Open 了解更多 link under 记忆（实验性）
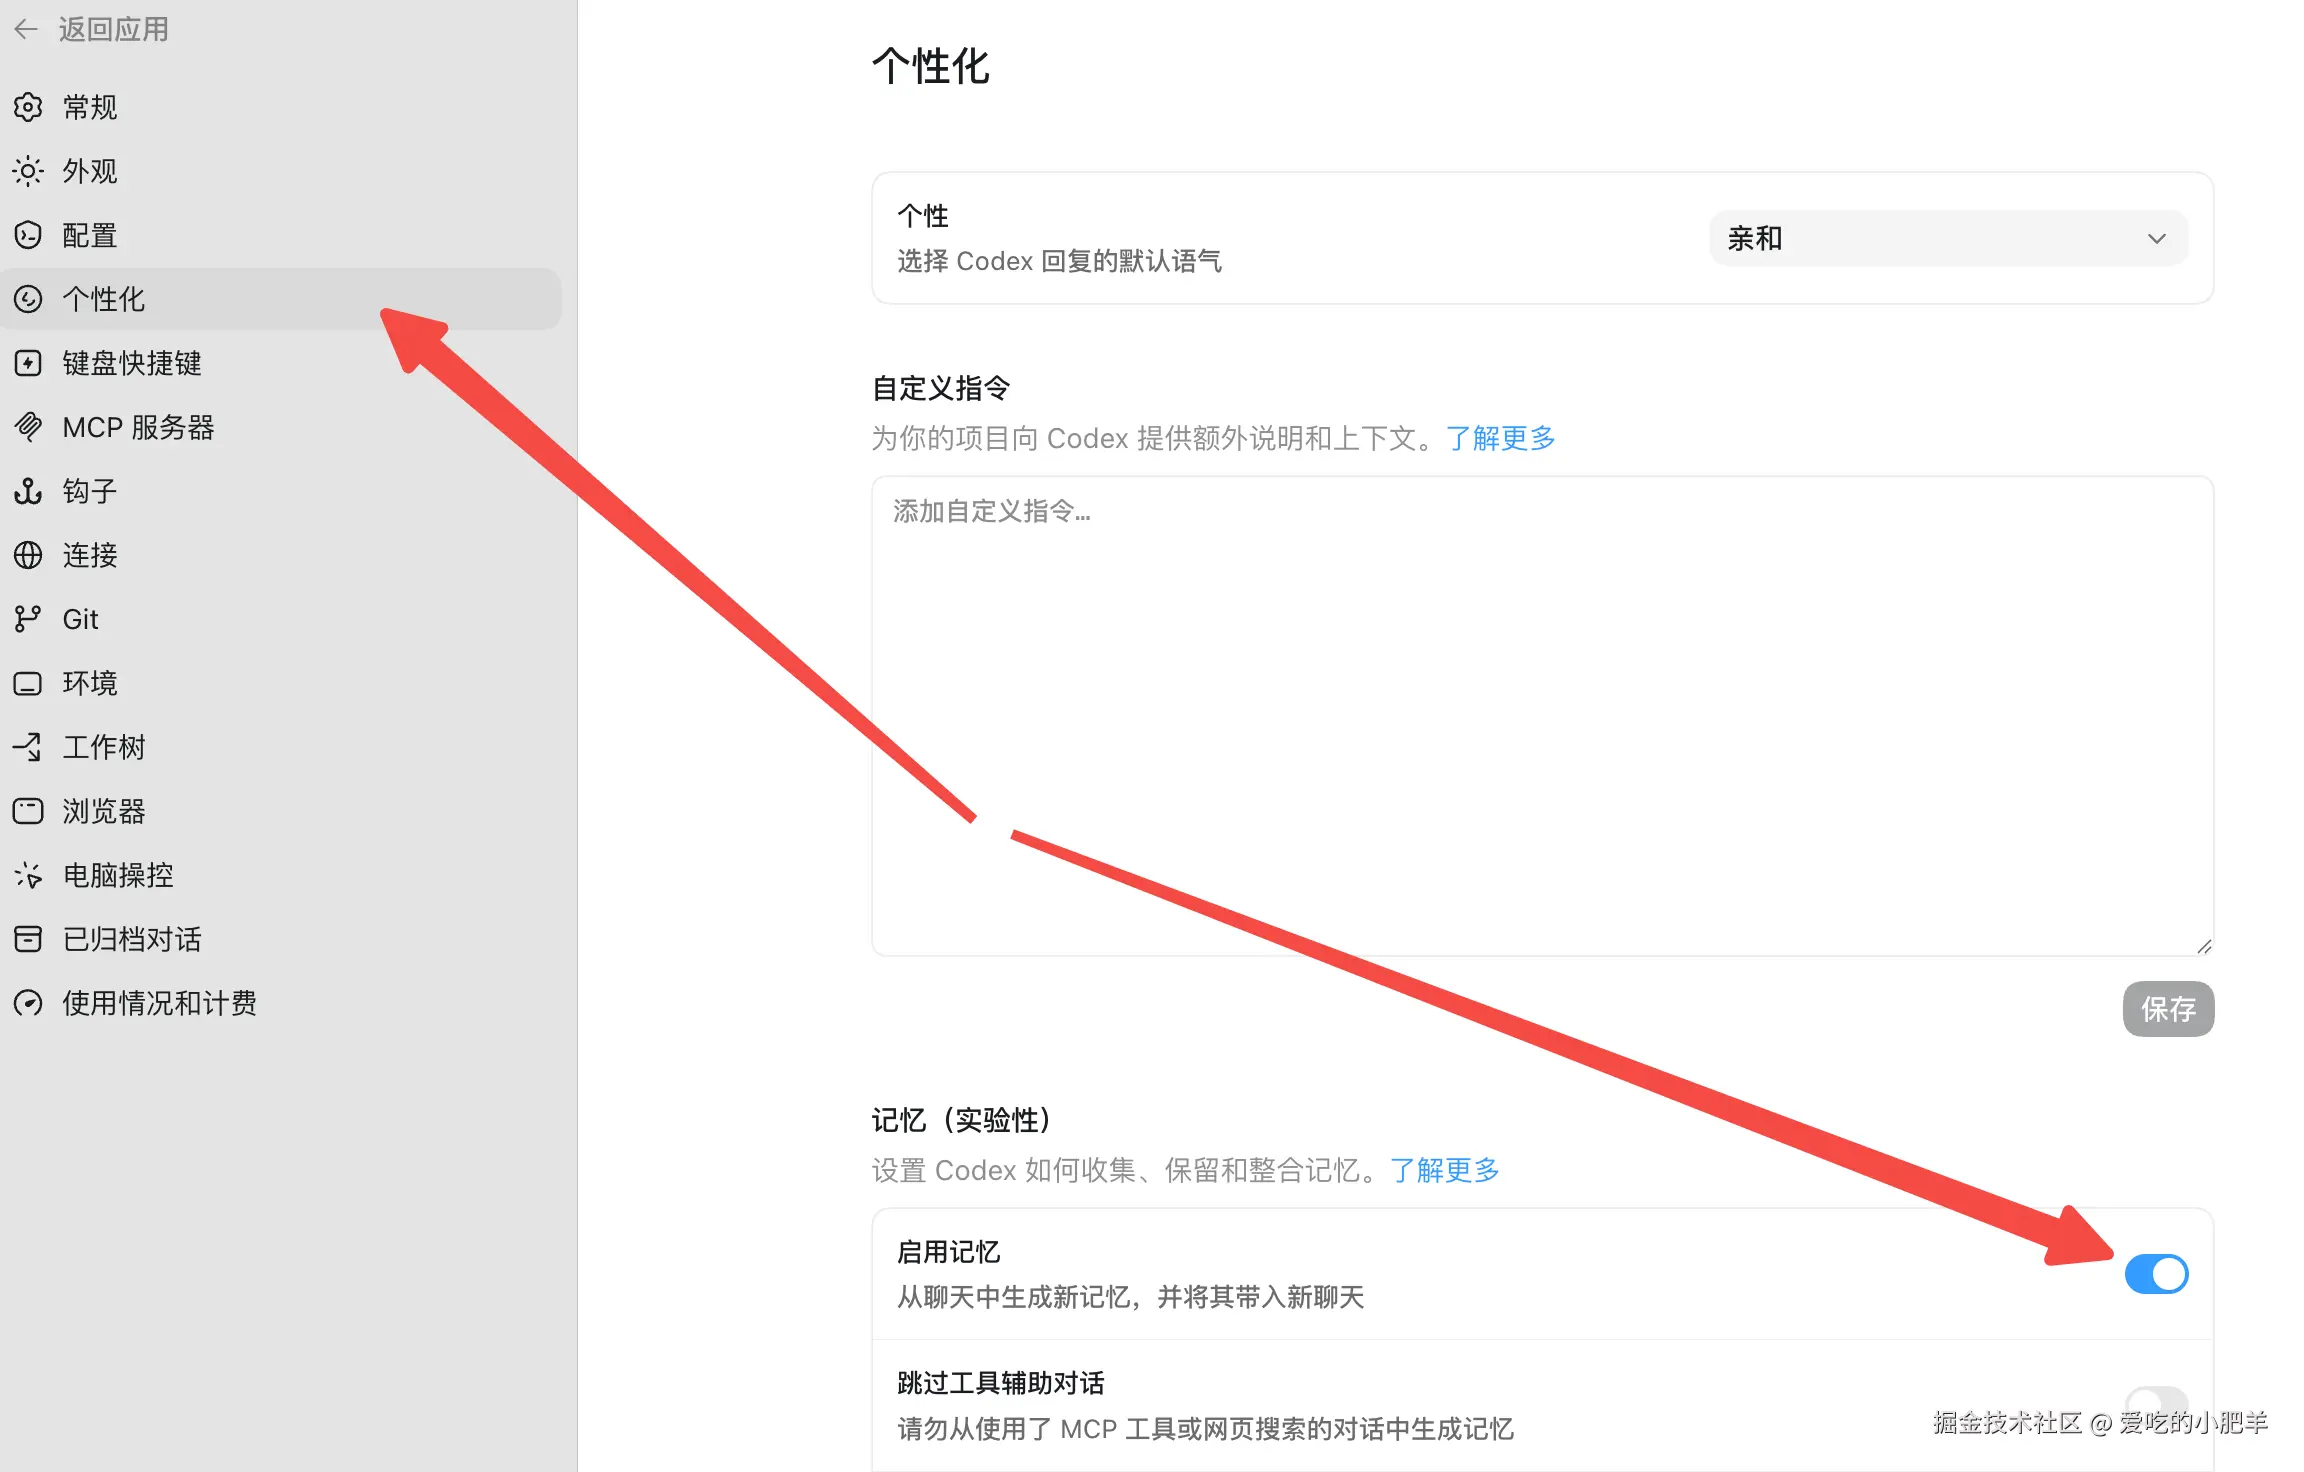The width and height of the screenshot is (2304, 1472). point(1445,1170)
